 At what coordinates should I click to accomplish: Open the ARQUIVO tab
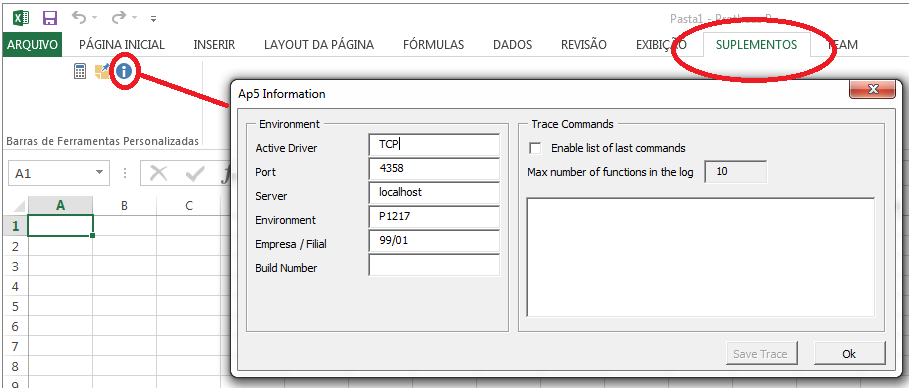[32, 45]
